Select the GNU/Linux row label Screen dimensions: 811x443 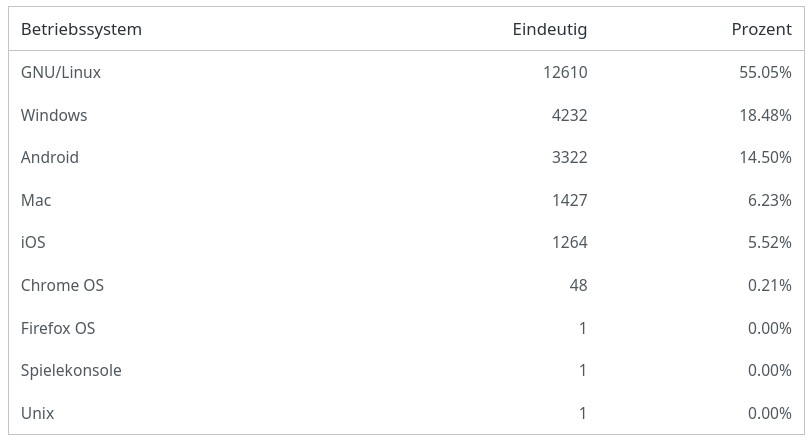coord(61,72)
